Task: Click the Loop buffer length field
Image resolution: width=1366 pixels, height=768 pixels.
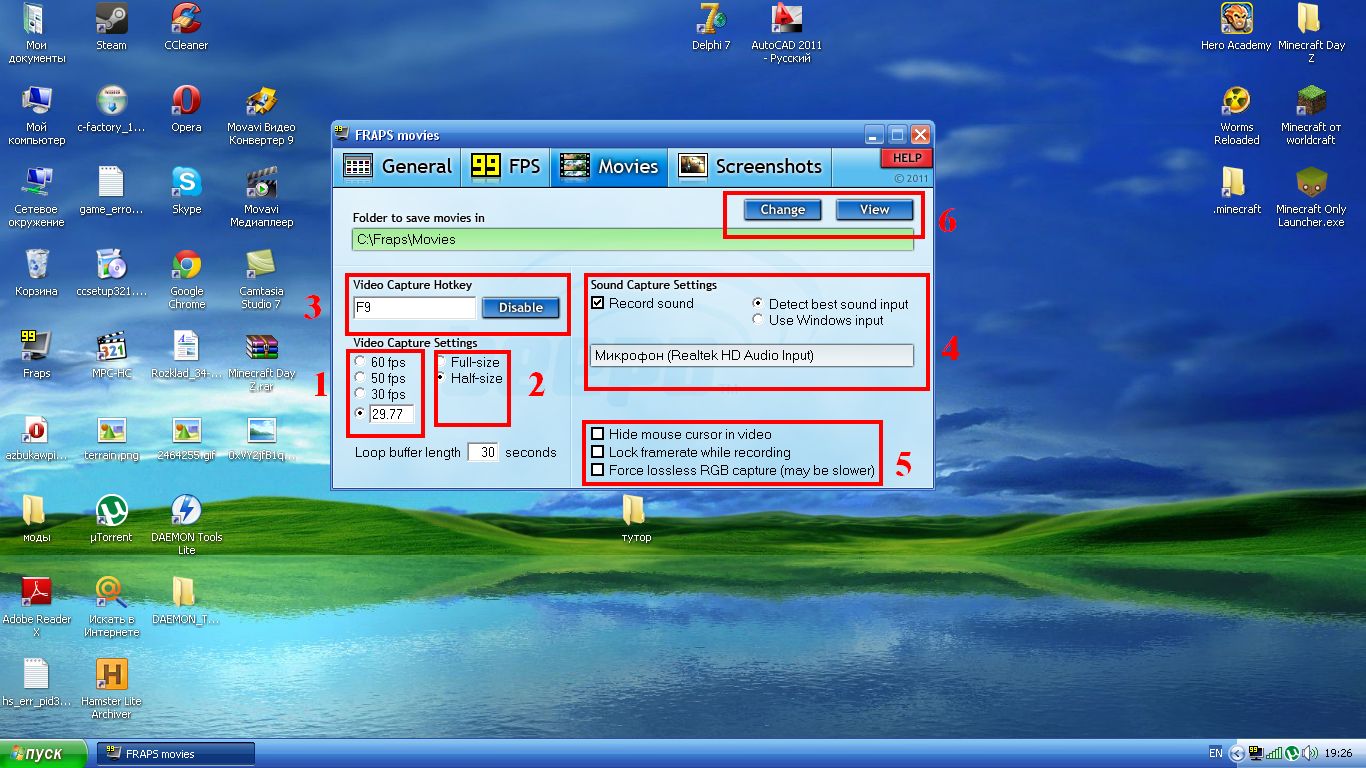Action: coord(483,452)
